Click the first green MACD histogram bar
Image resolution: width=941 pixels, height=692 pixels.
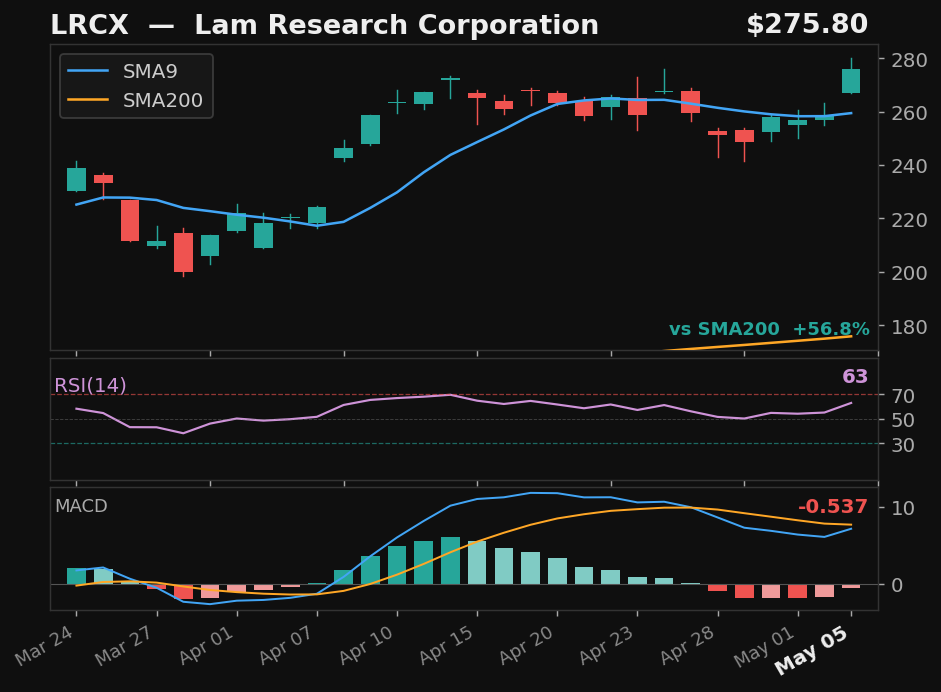pyautogui.click(x=76, y=576)
